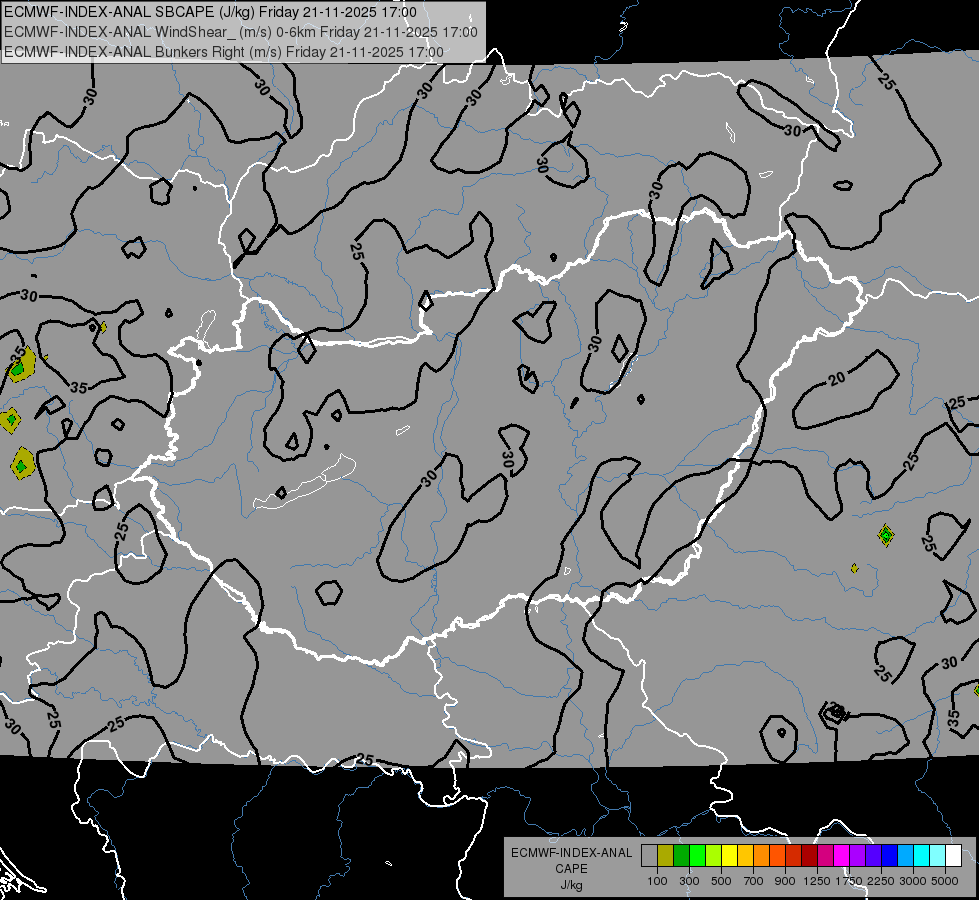Click the 100 legend value
Viewport: 979px width, 900px height.
tap(657, 881)
